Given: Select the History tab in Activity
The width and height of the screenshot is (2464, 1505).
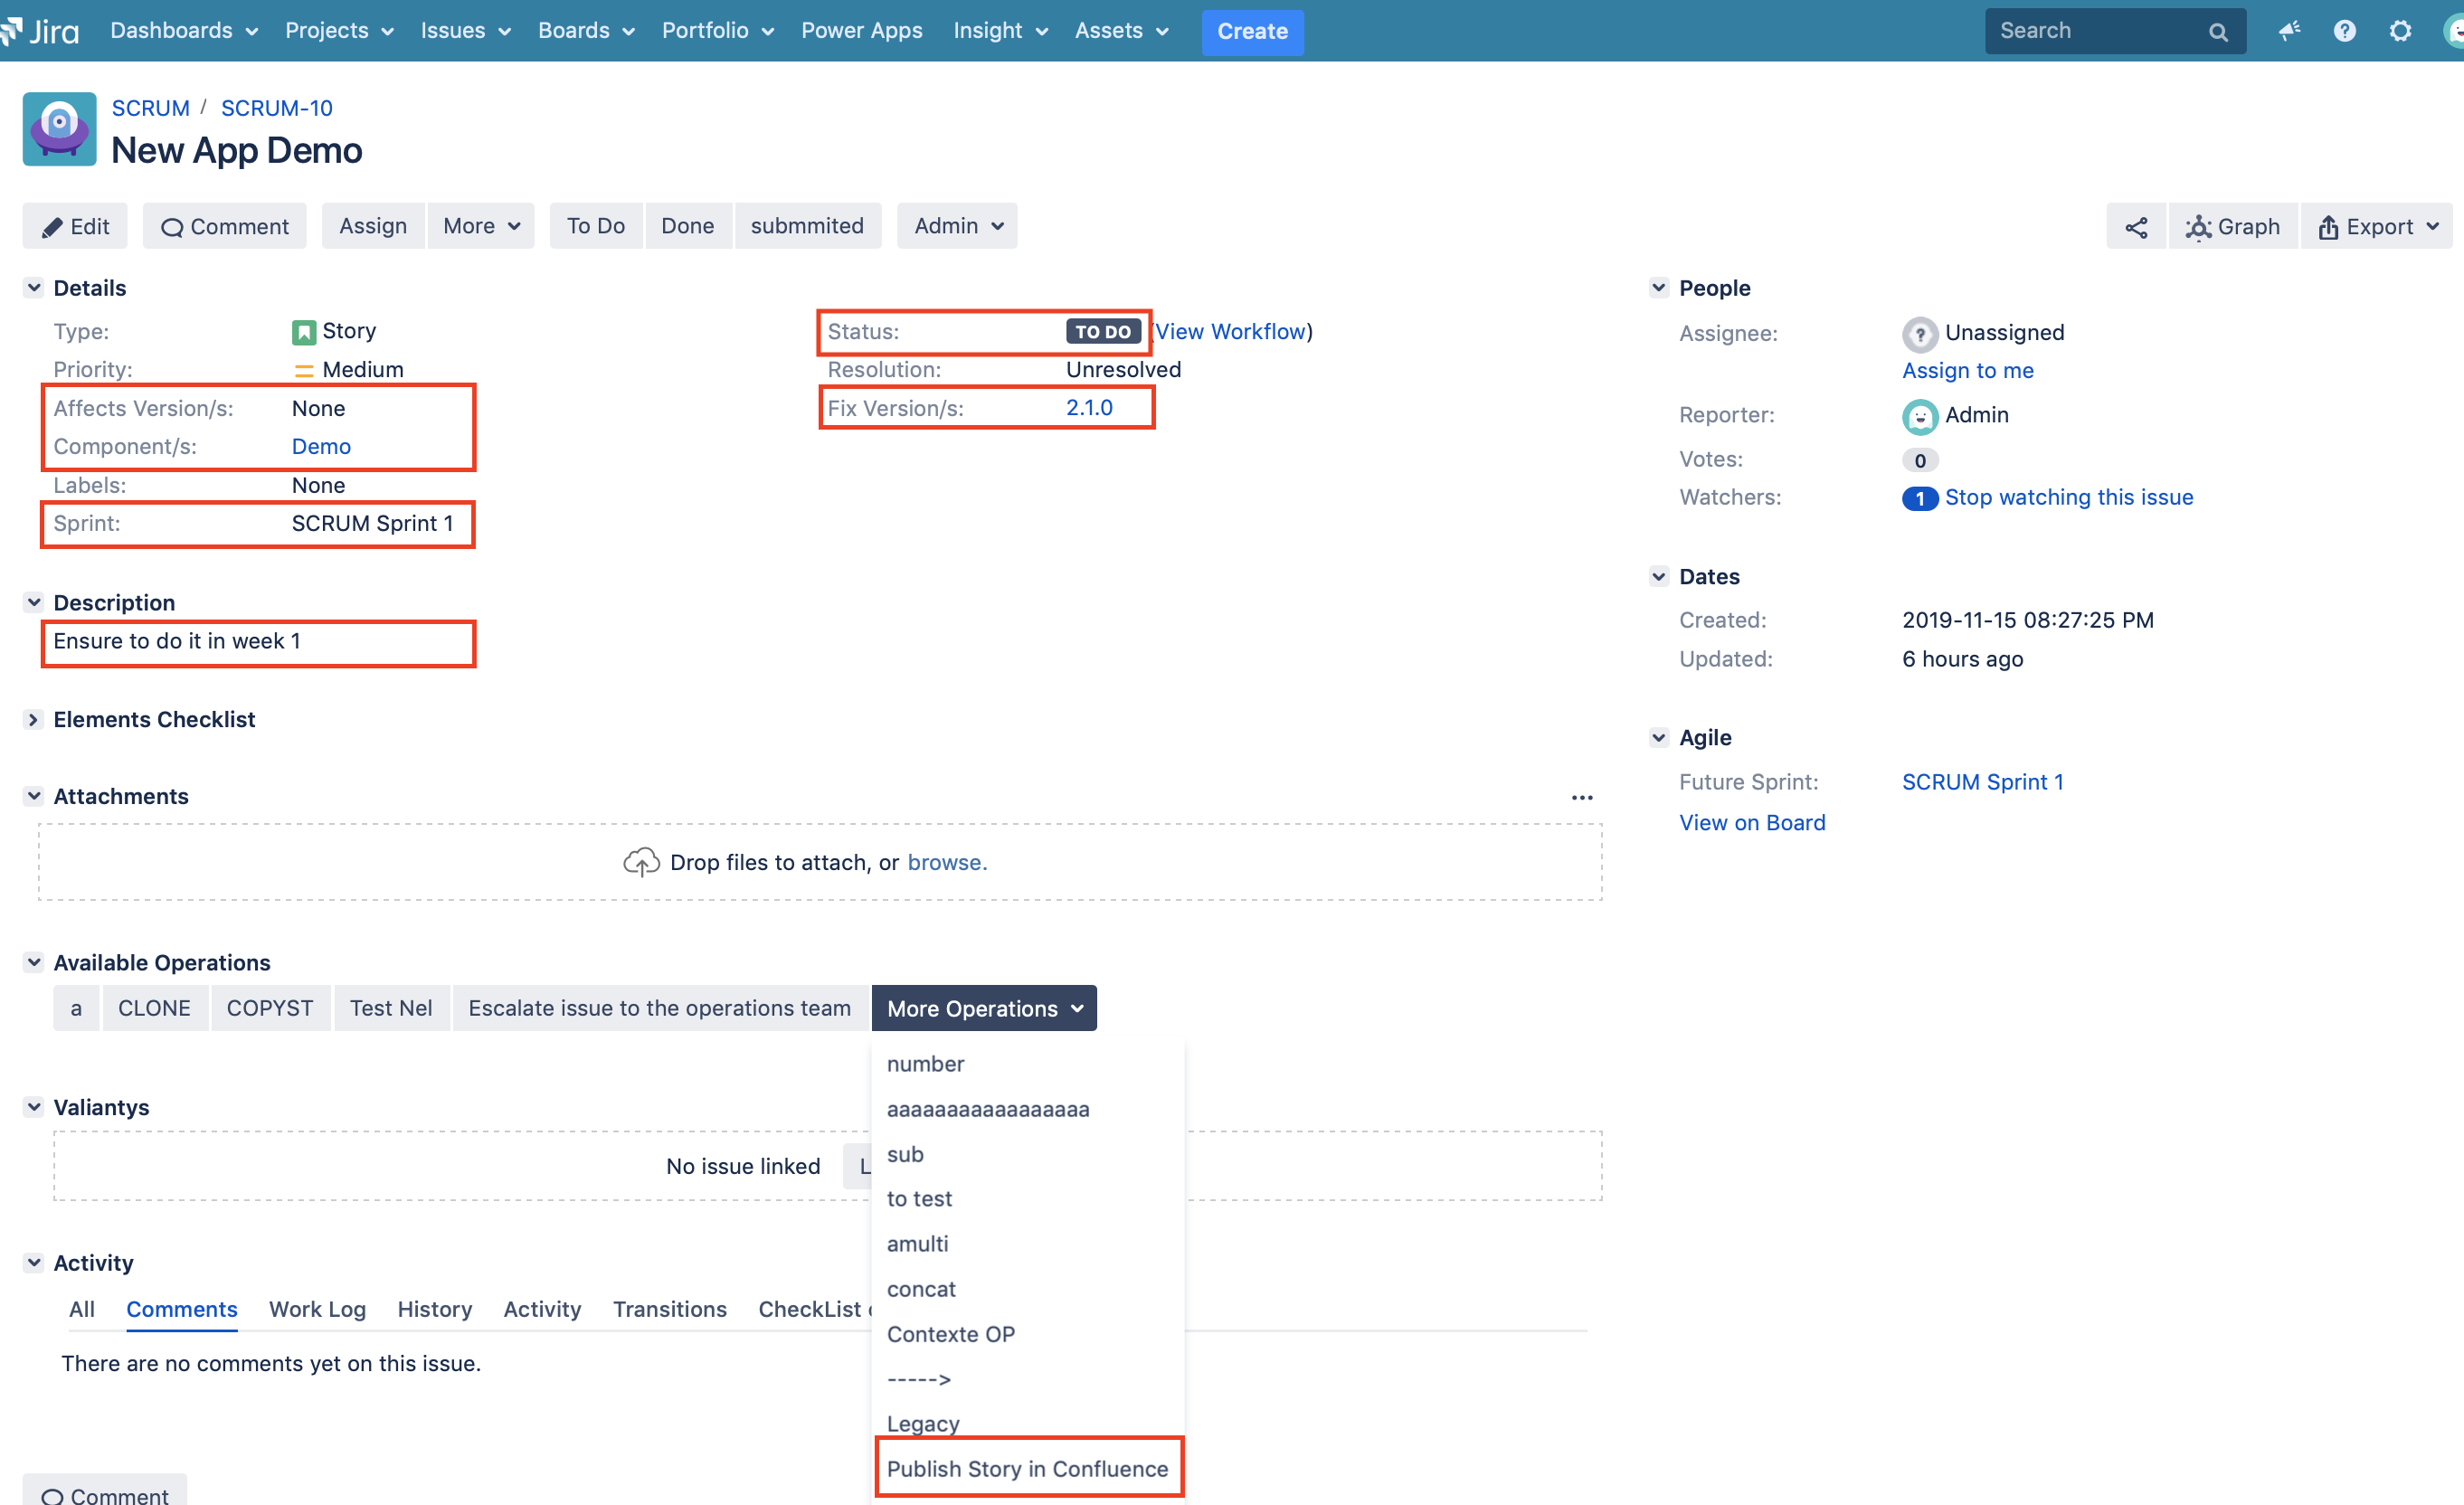Looking at the screenshot, I should coord(433,1310).
